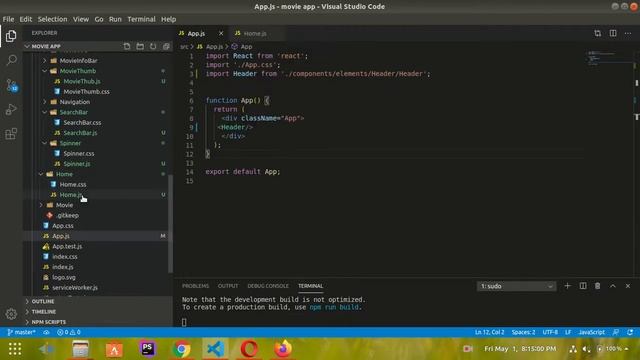Collapse the MovieThumb folder
Screen dimensions: 640x360
click(x=78, y=71)
